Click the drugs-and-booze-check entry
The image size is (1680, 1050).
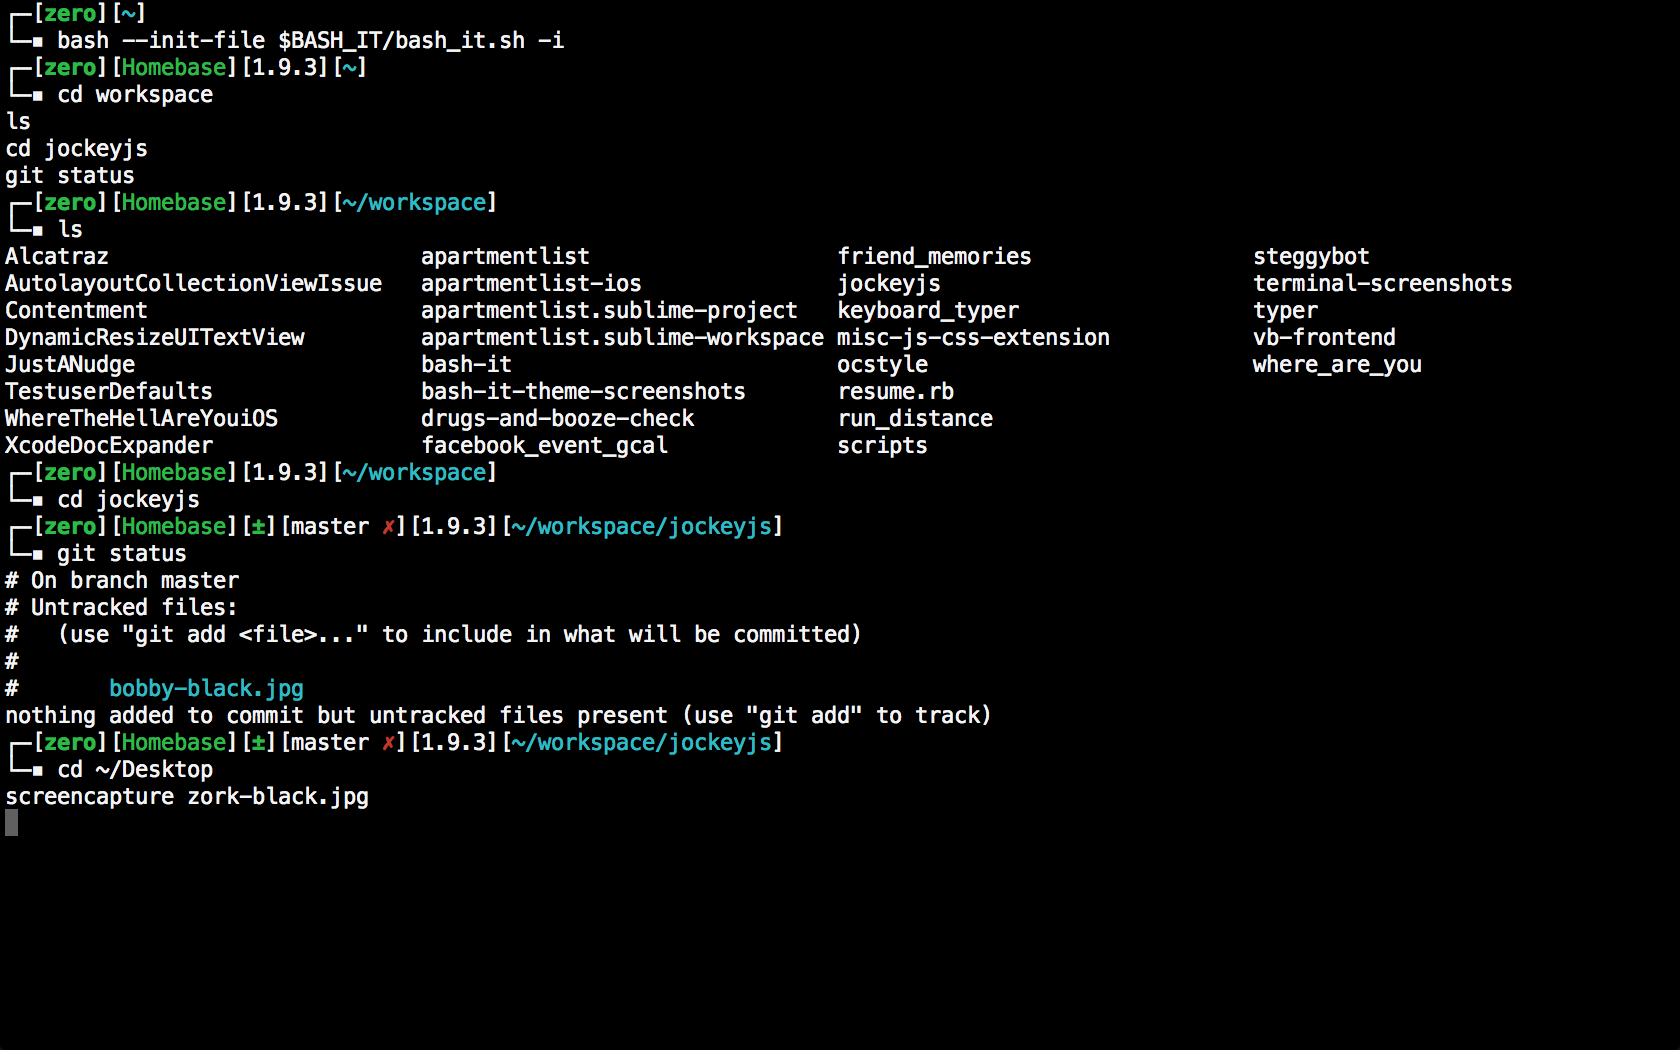coord(557,418)
